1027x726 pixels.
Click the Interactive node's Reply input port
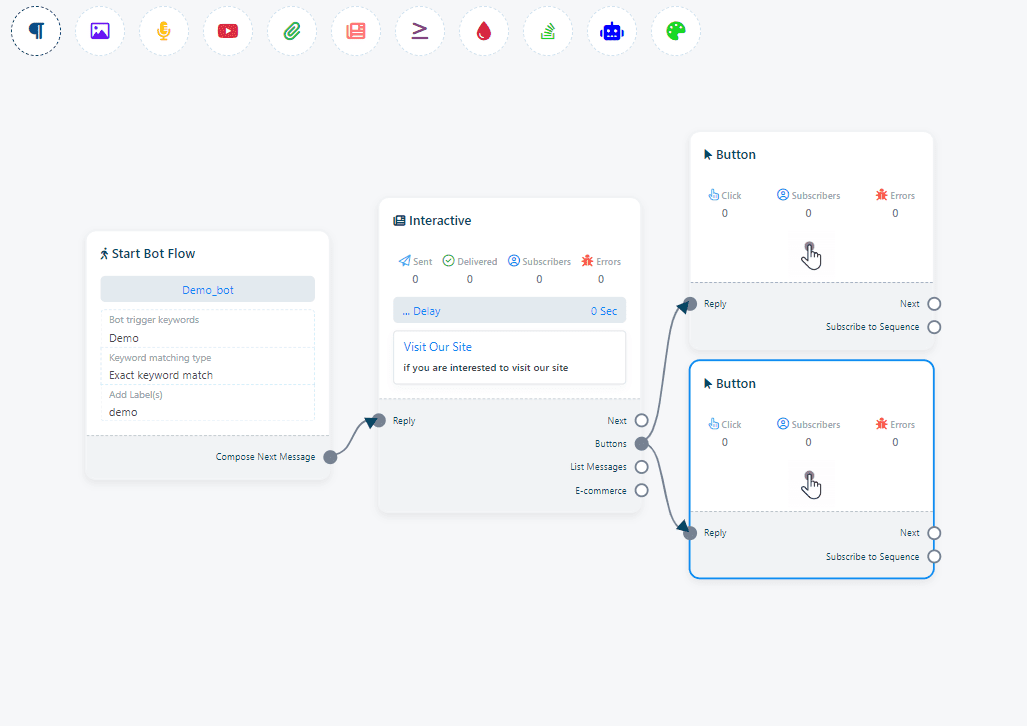(x=379, y=421)
